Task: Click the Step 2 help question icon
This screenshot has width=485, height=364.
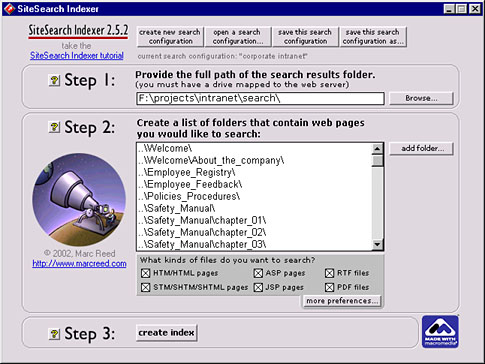Action: click(x=54, y=127)
